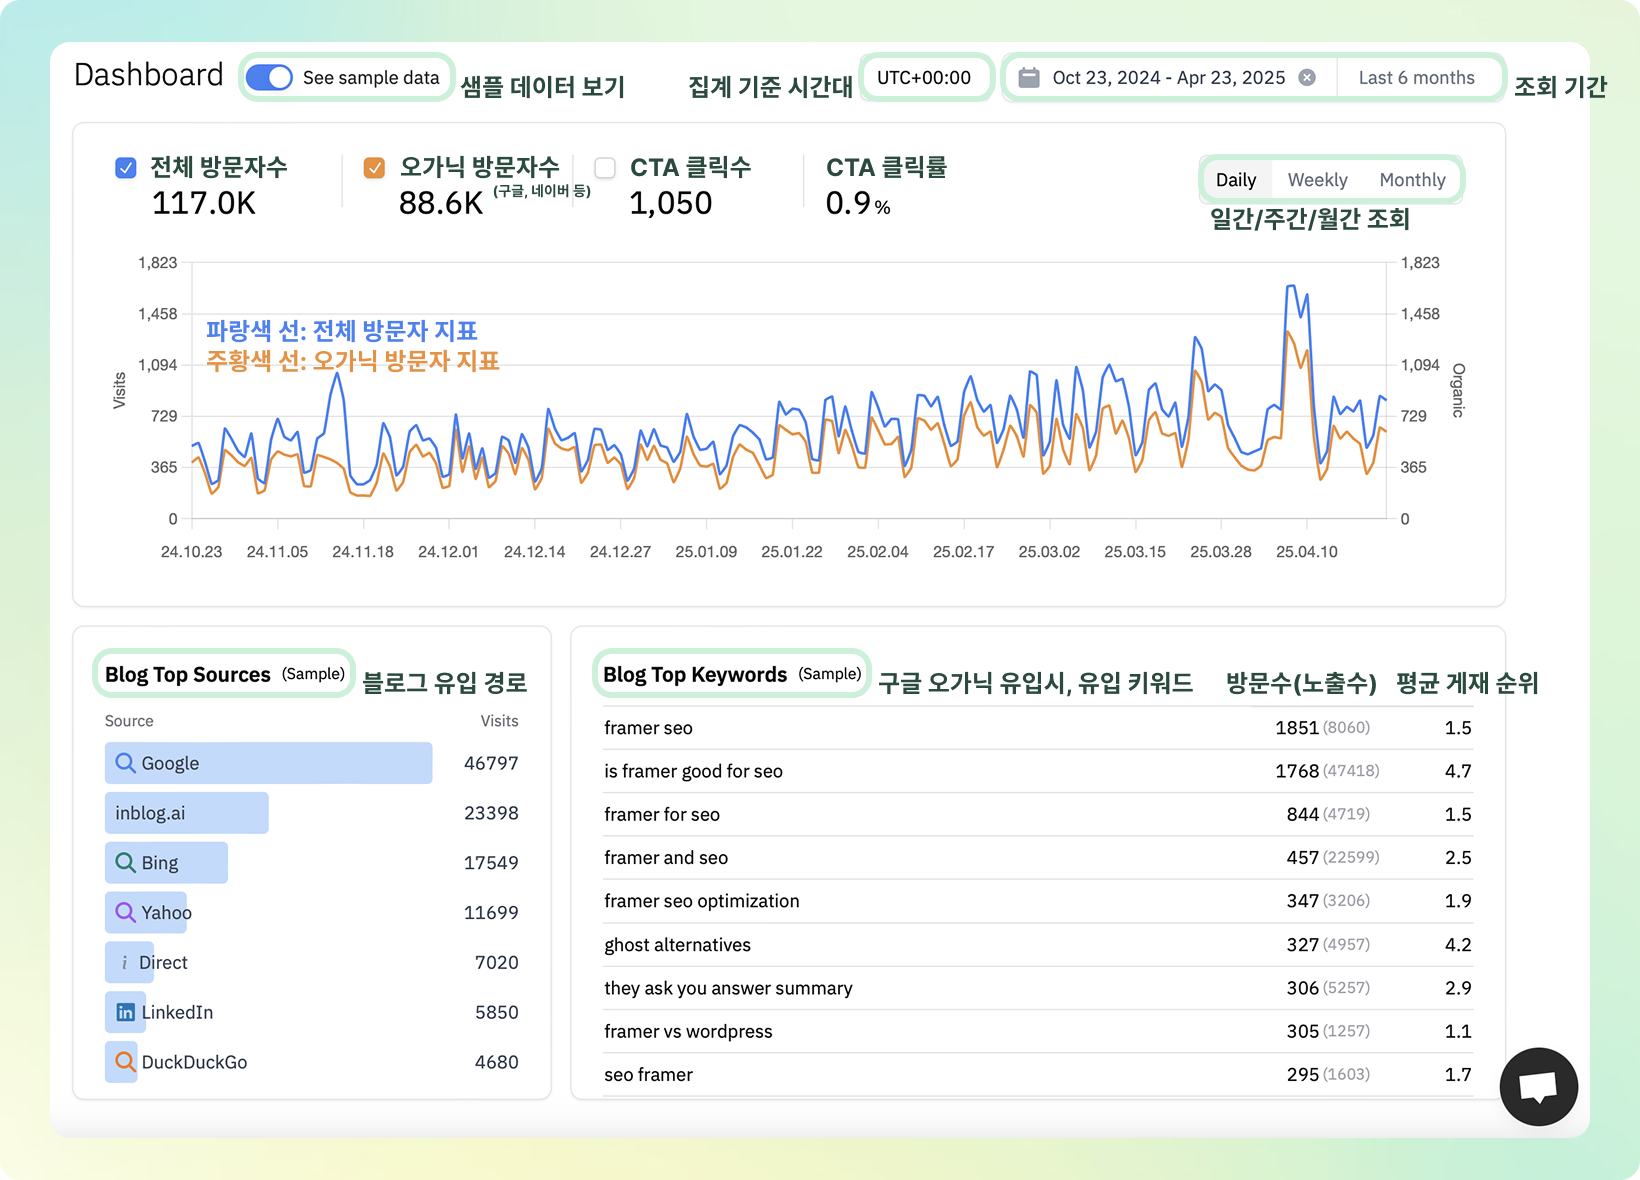
Task: Select the Daily view tab
Action: tap(1236, 180)
